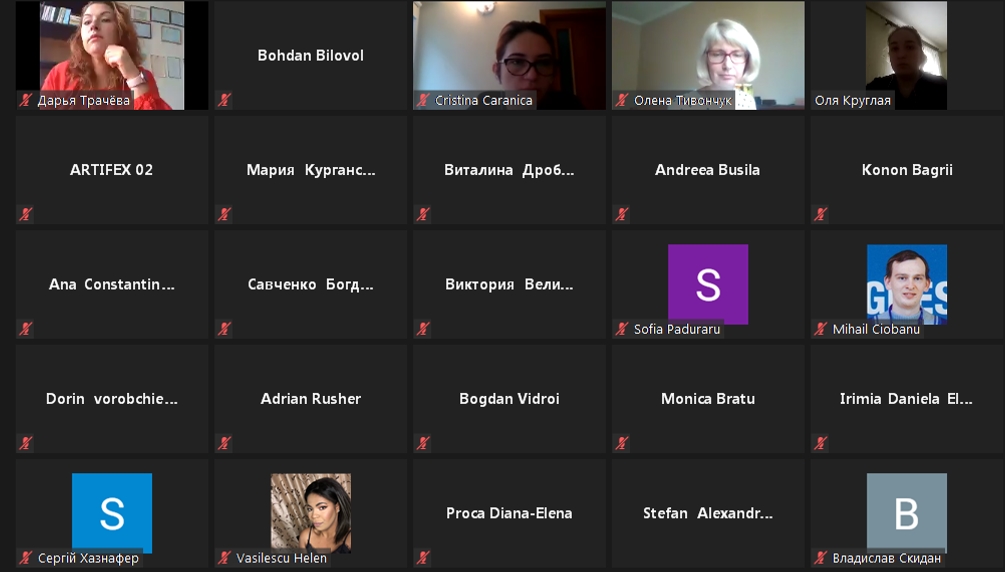Select Оля Круглая video tile
Image resolution: width=1005 pixels, height=572 pixels.
907,55
